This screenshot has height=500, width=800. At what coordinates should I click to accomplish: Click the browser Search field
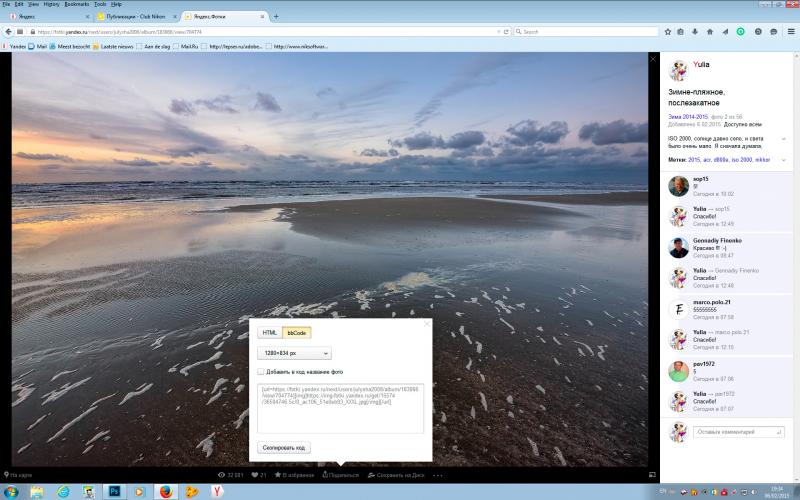586,32
